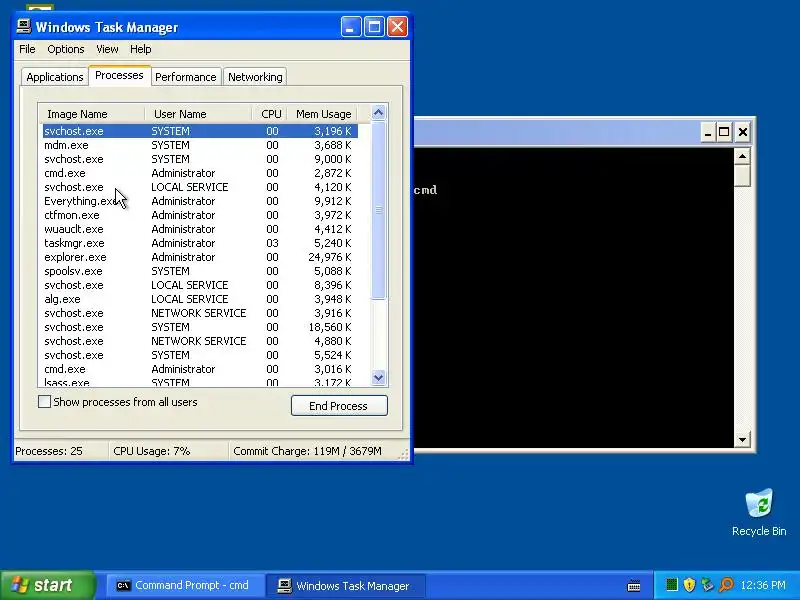Image resolution: width=800 pixels, height=600 pixels.
Task: Select the svchost.exe row using 18,560 K
Action: tap(200, 327)
